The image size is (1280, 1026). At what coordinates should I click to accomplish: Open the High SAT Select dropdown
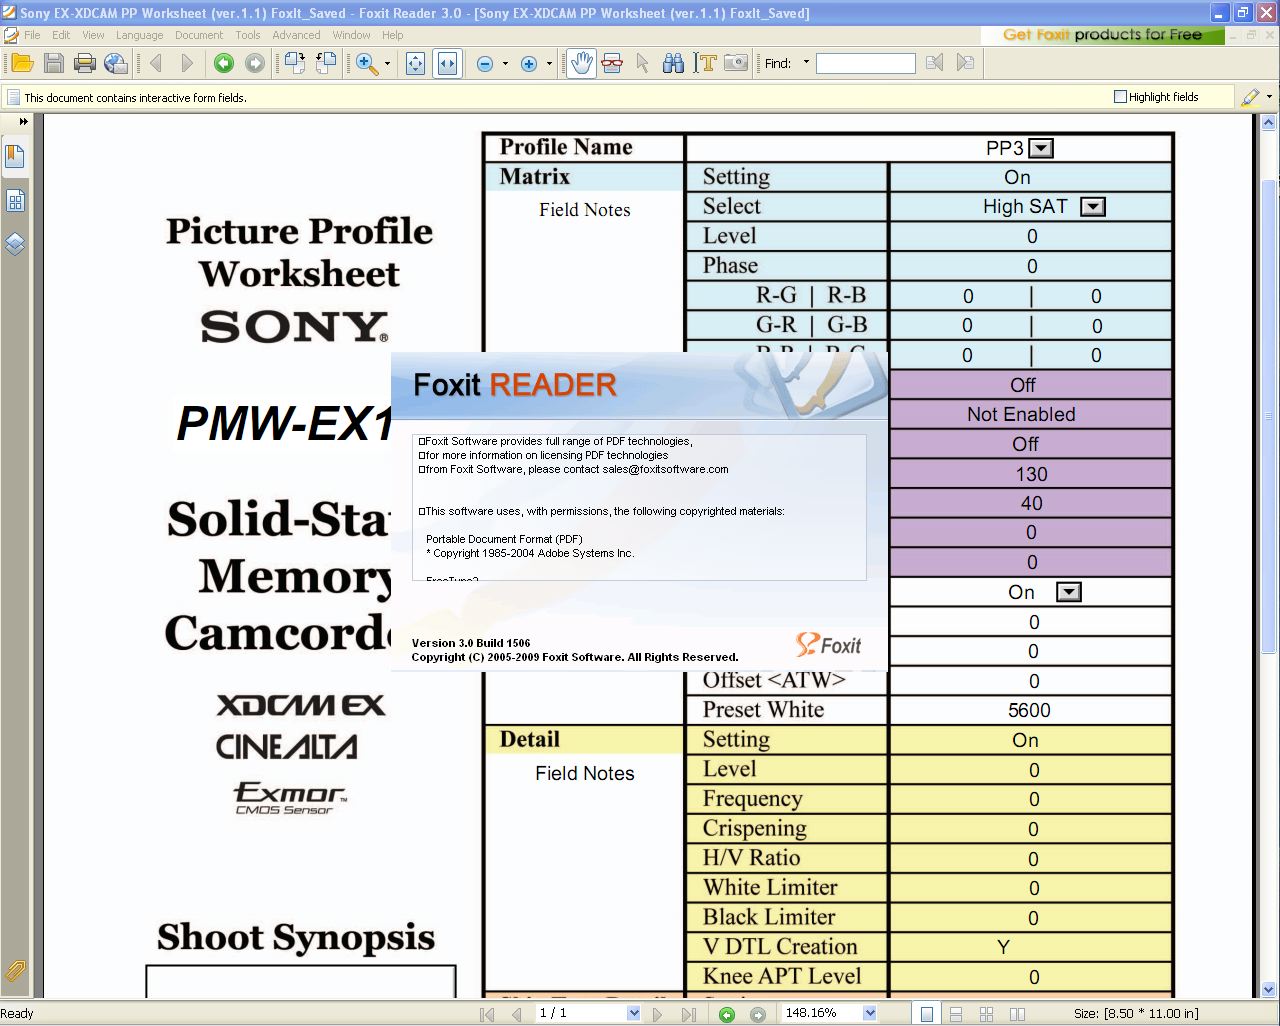pos(1094,207)
